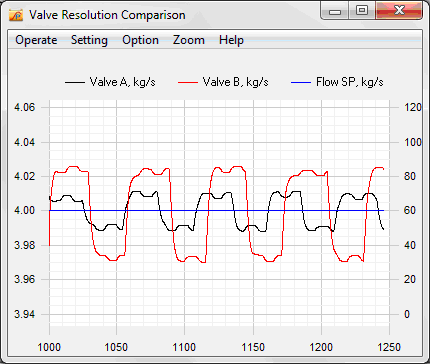Click the 3.94 left axis label
Viewport: 430px width, 364px height.
point(24,314)
